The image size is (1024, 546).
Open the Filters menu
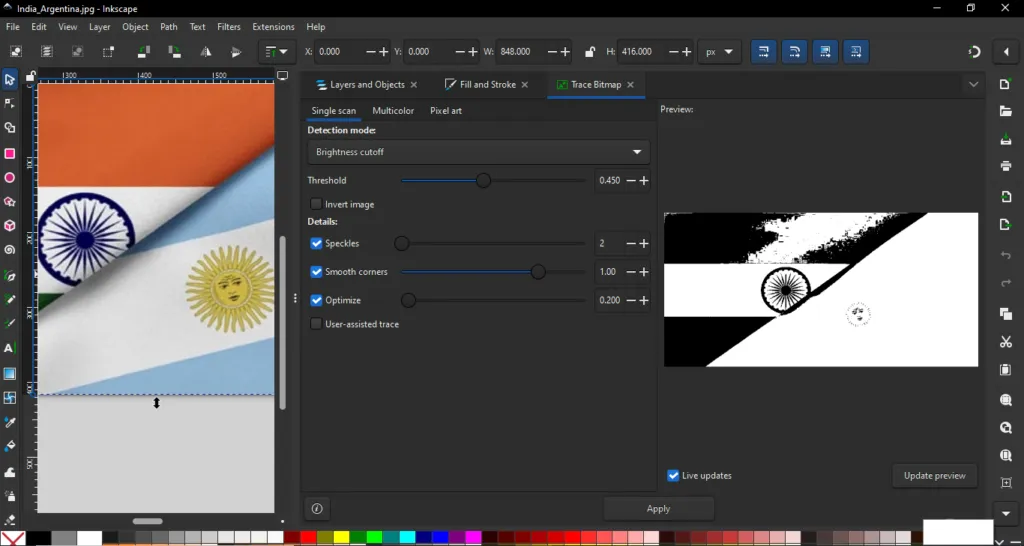click(x=229, y=27)
